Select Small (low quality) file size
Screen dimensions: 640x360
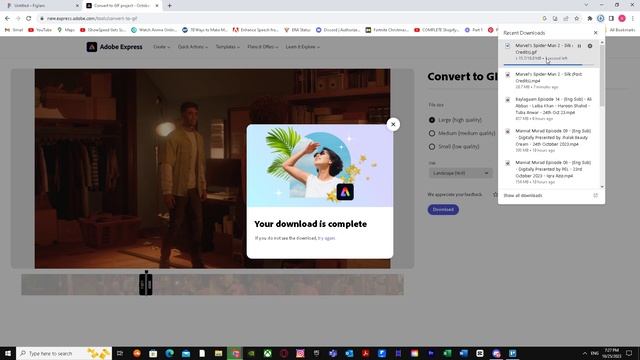click(432, 147)
